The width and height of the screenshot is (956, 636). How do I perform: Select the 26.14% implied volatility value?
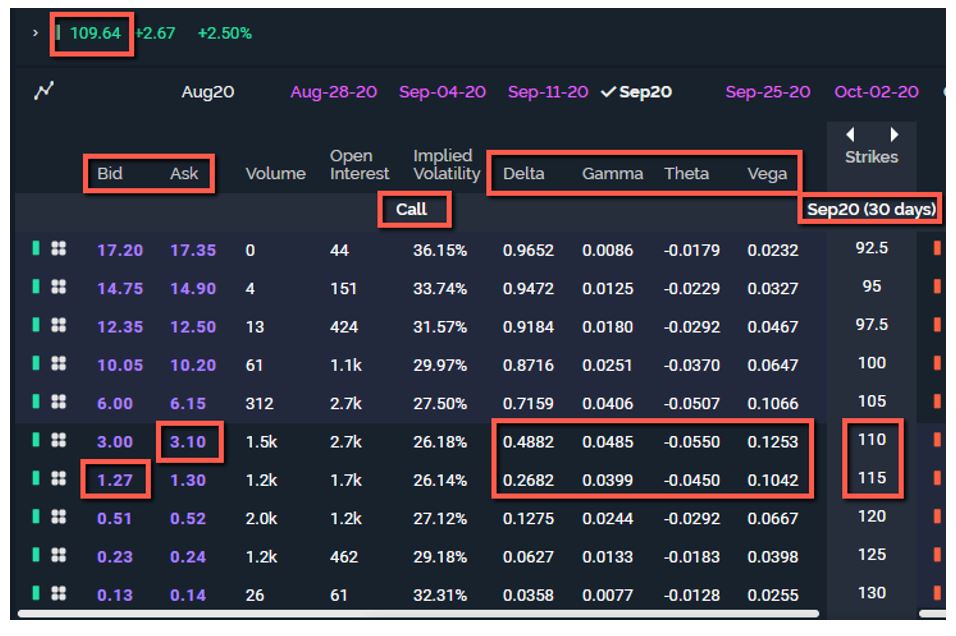click(x=440, y=480)
